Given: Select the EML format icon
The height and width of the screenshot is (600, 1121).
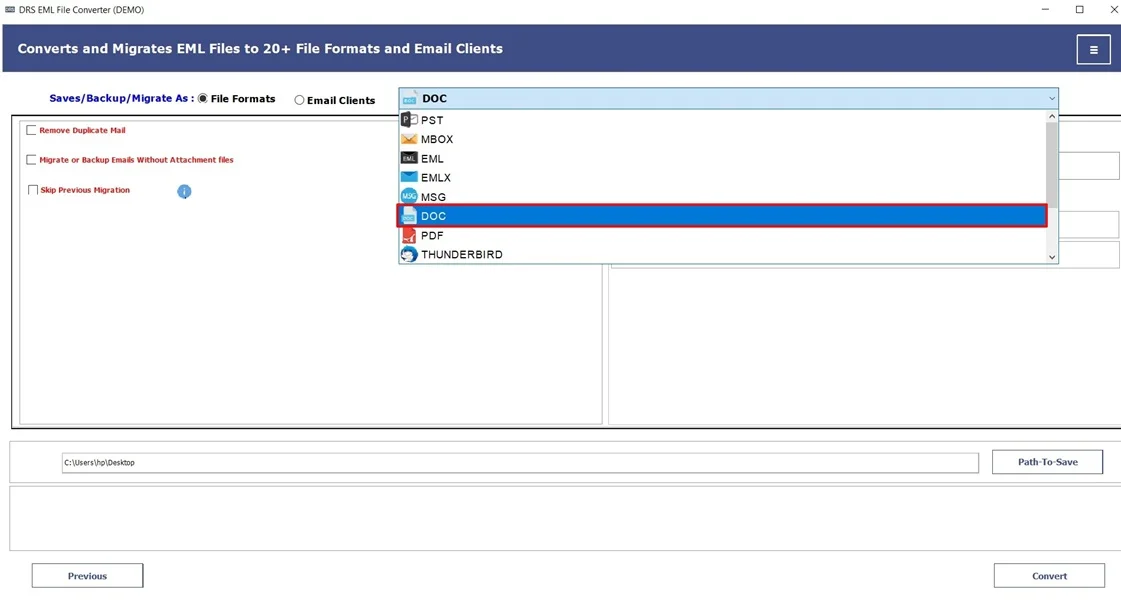Looking at the screenshot, I should pyautogui.click(x=408, y=158).
